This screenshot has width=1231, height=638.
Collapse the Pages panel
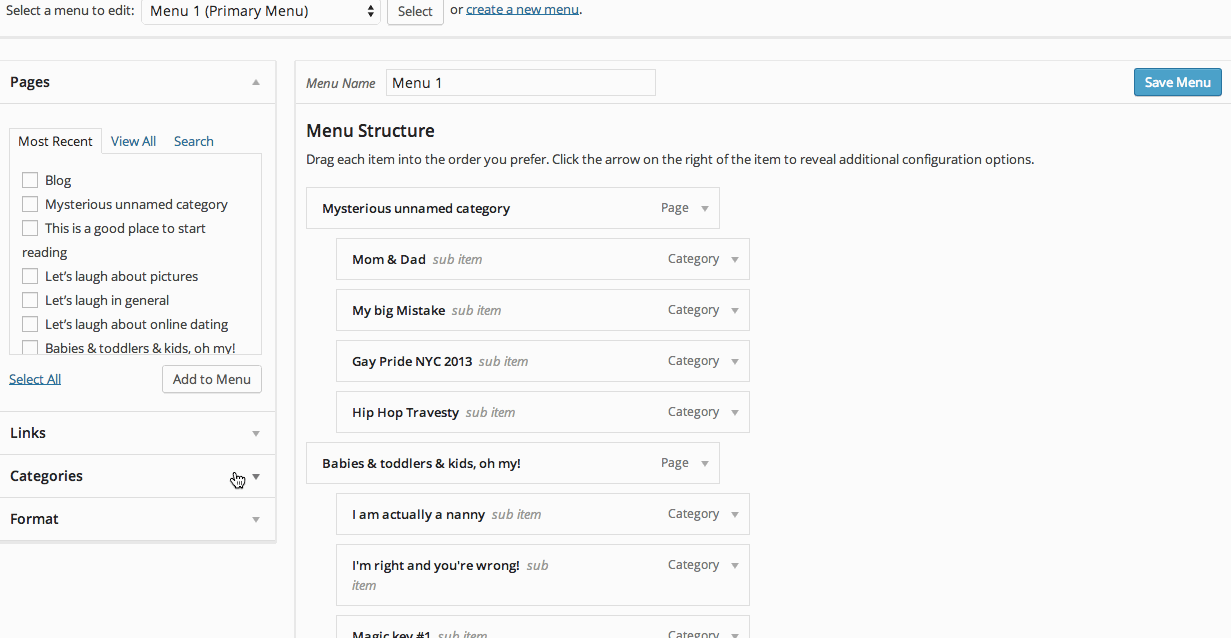tap(256, 83)
